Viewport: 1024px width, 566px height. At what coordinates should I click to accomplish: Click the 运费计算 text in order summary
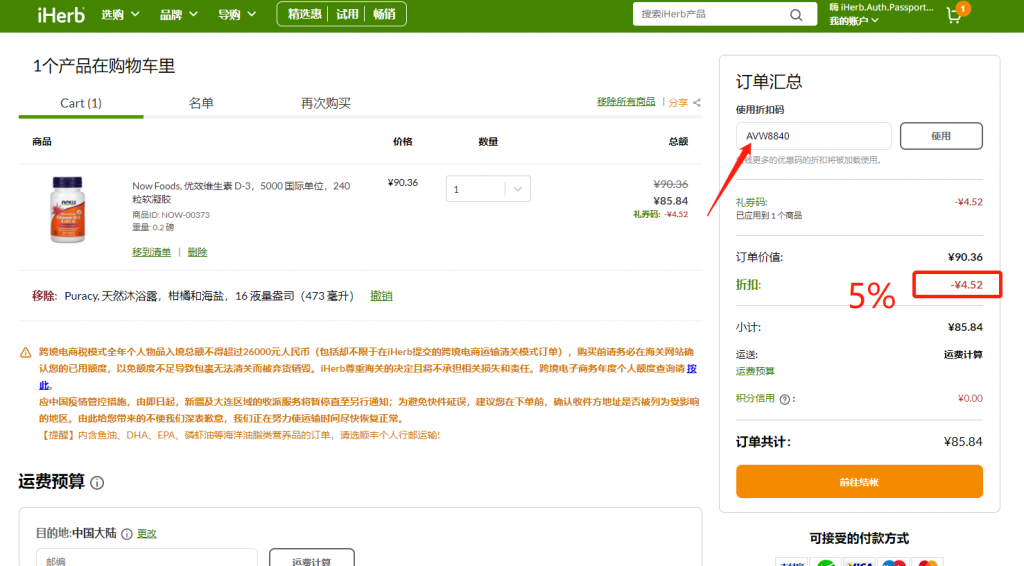[x=963, y=354]
